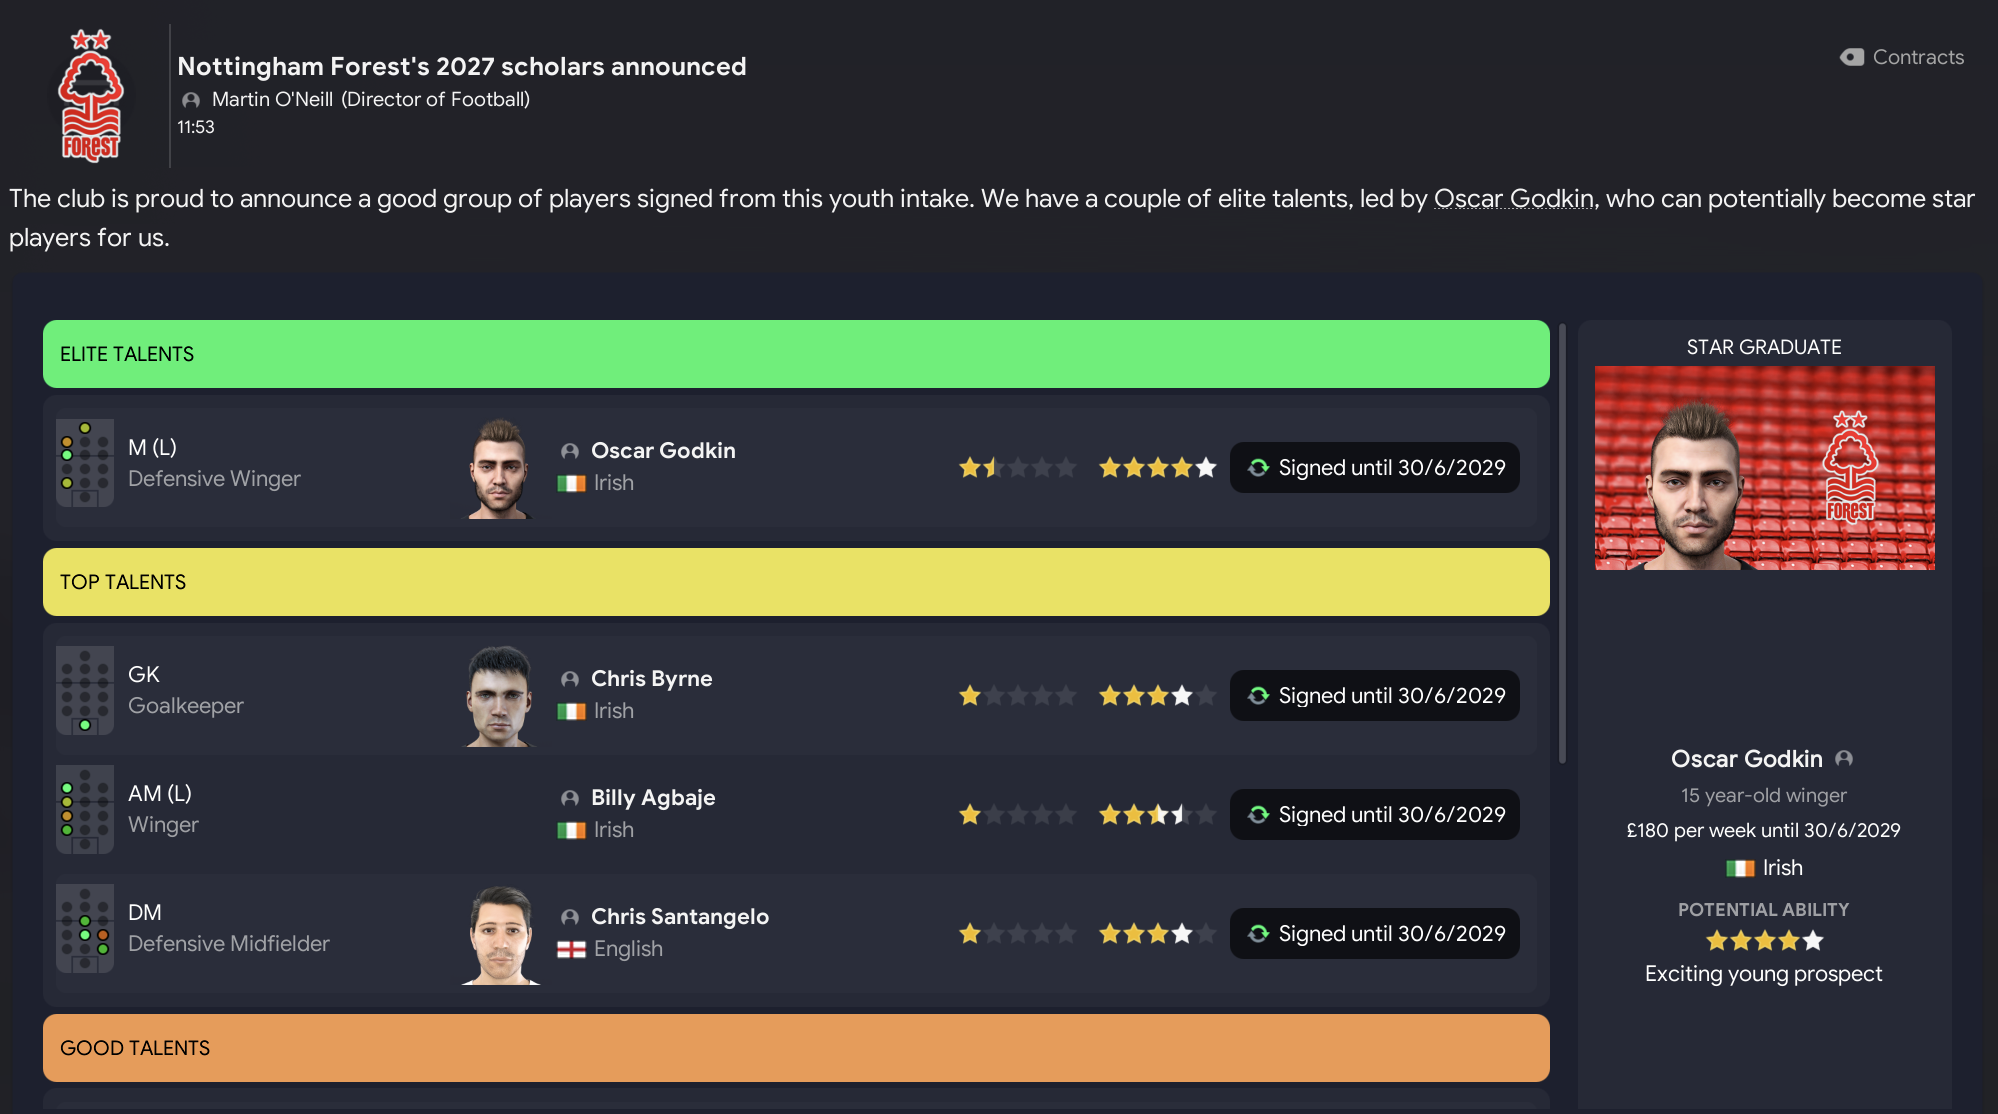Expand the Good Talents section header
Viewport: 1998px width, 1114px height.
[x=796, y=1048]
